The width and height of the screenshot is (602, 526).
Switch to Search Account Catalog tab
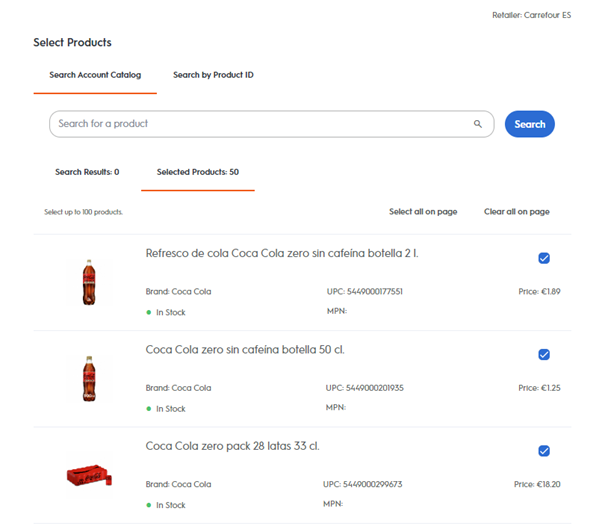[95, 75]
